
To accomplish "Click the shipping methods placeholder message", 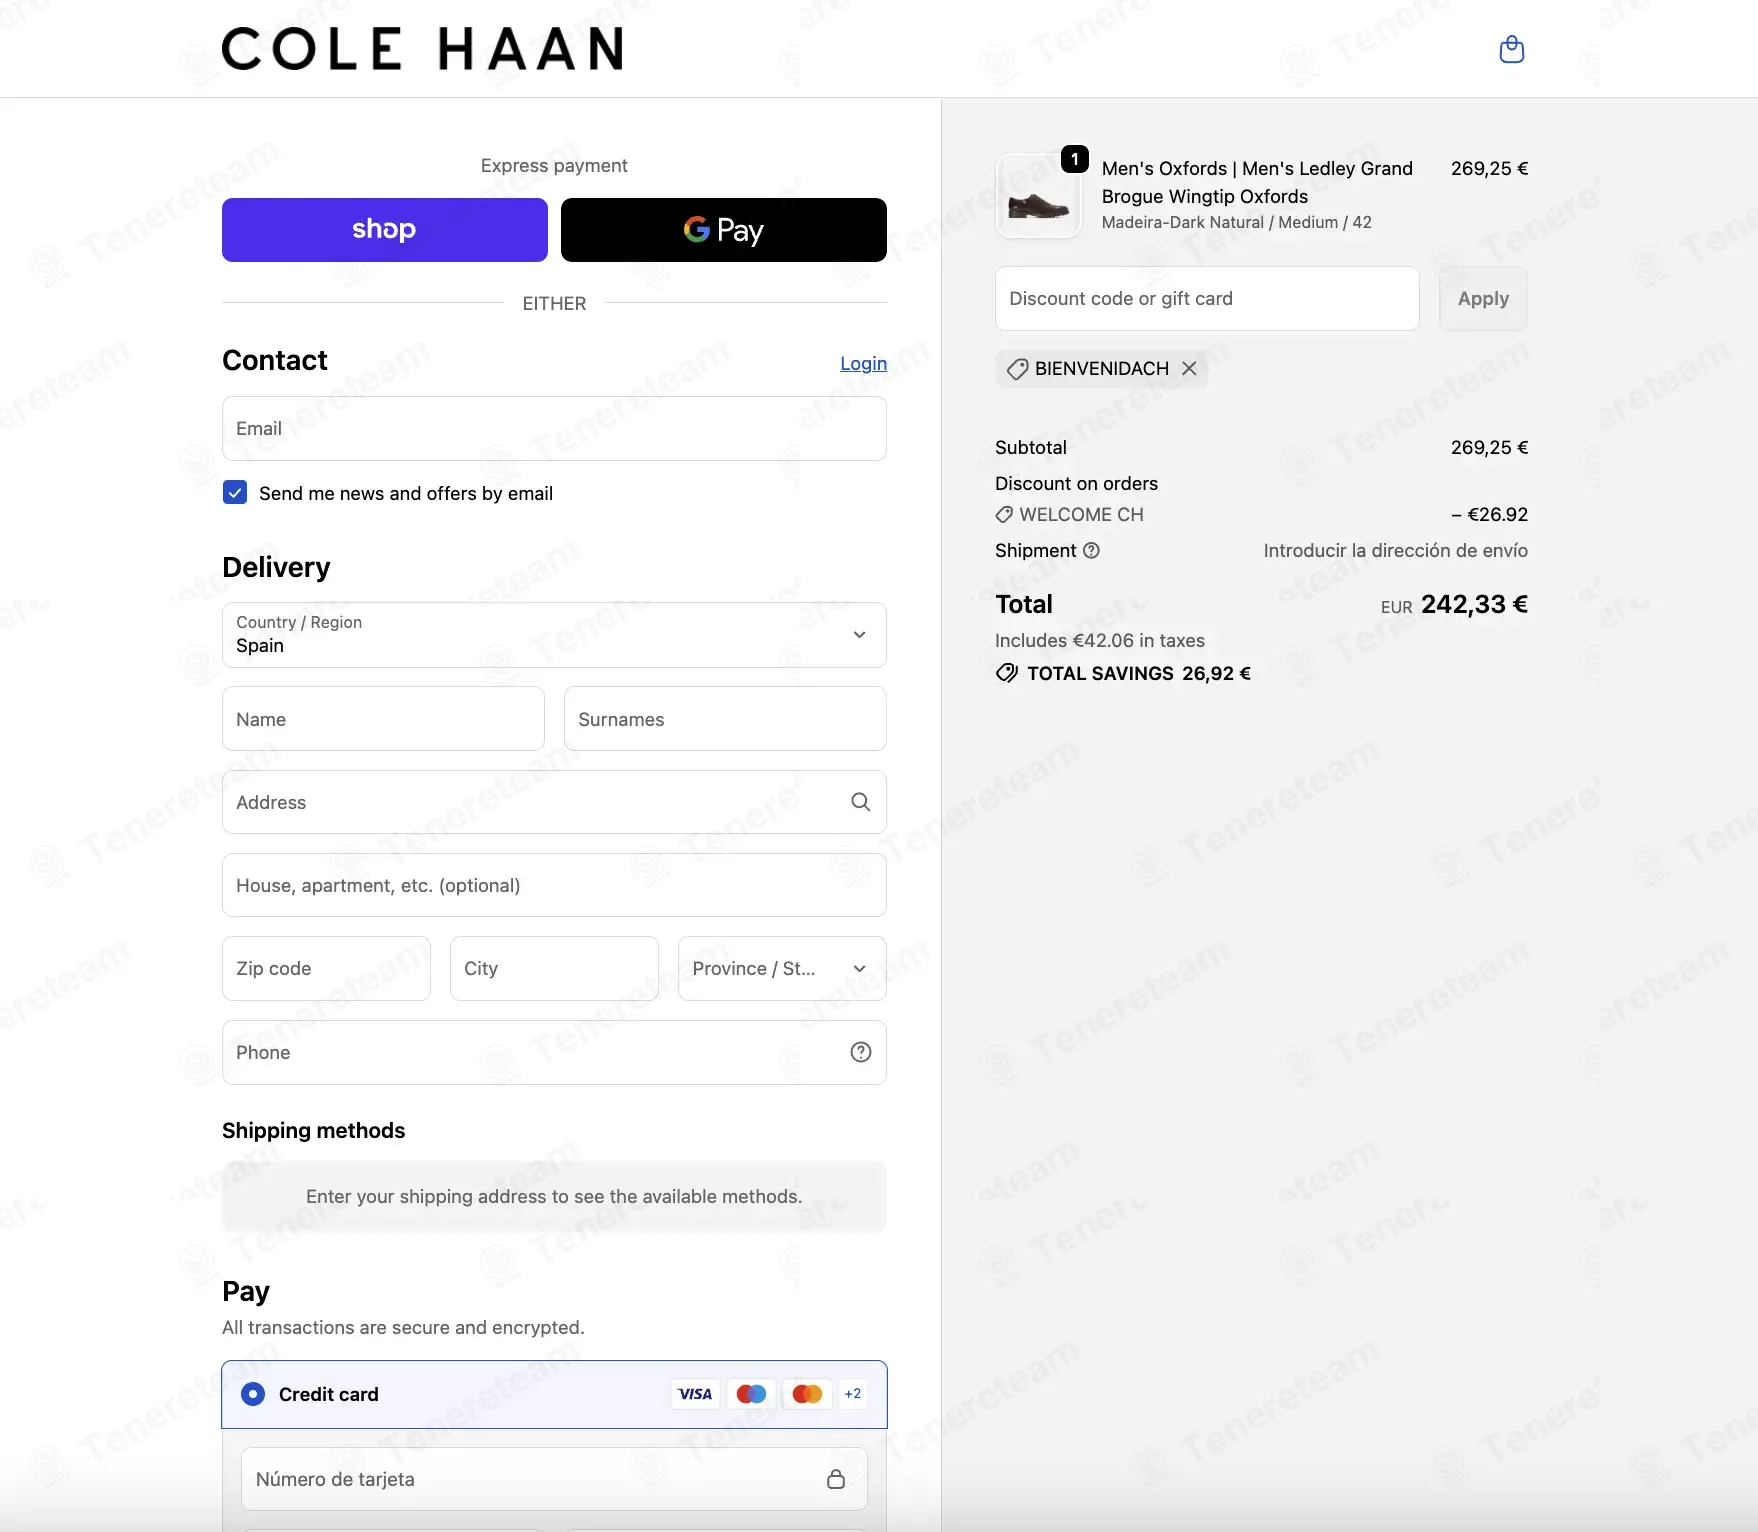I will pyautogui.click(x=554, y=1196).
